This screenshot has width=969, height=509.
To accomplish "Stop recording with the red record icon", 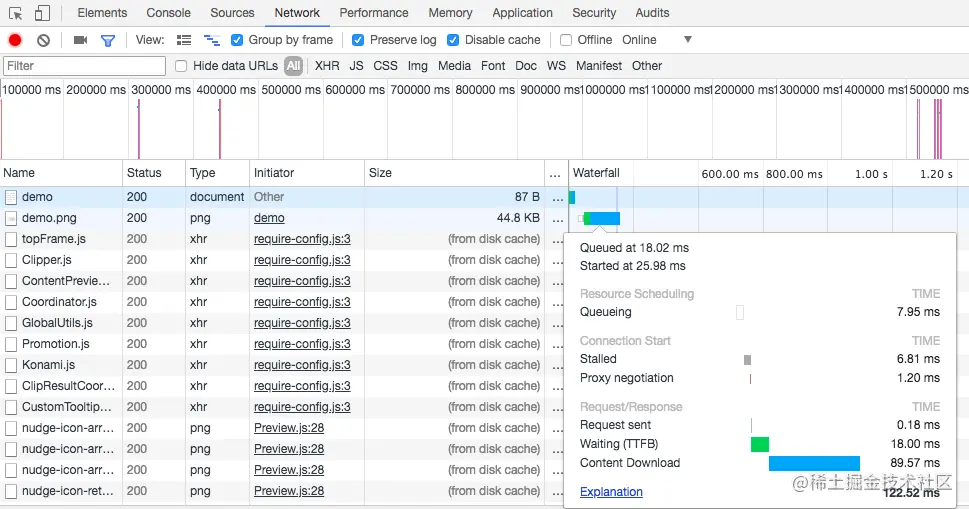I will click(15, 40).
